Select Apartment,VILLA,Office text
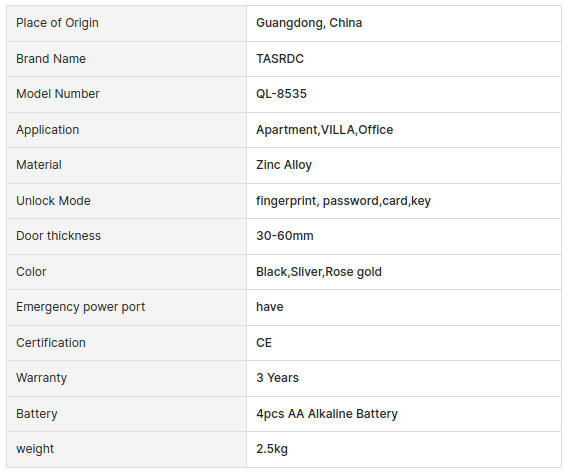The image size is (565, 472). pyautogui.click(x=324, y=130)
